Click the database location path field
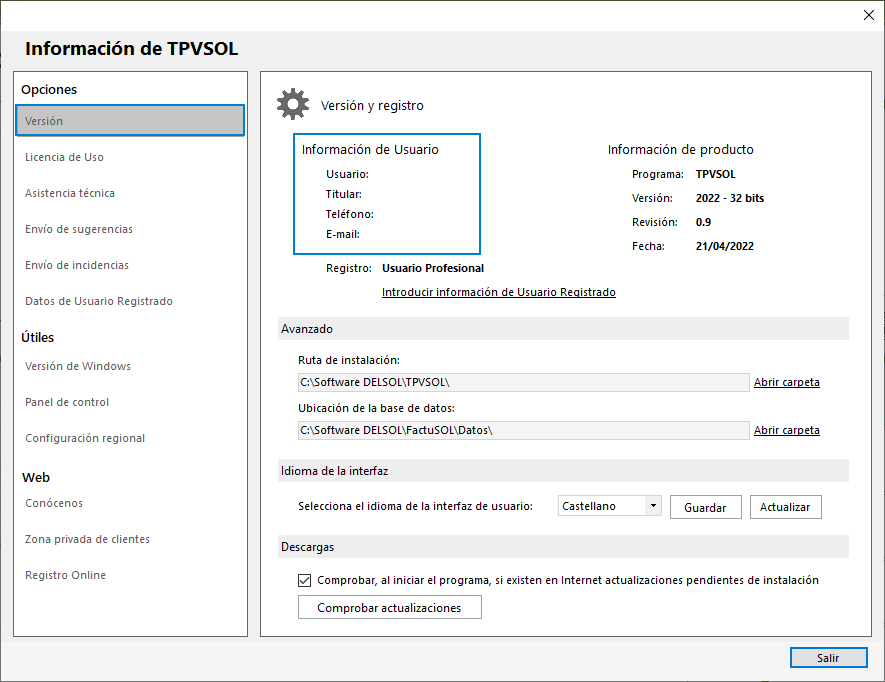This screenshot has width=885, height=682. coord(524,430)
